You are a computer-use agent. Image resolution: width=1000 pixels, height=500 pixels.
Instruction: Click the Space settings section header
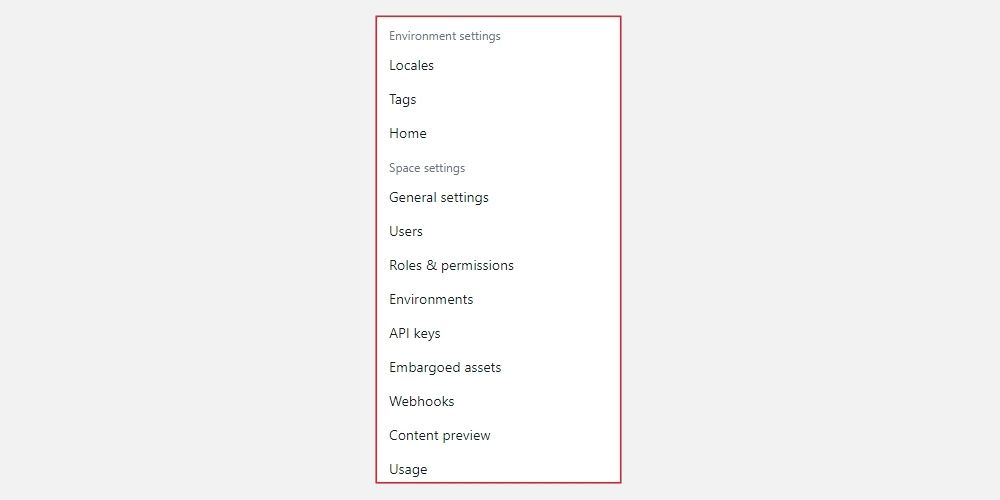click(427, 168)
